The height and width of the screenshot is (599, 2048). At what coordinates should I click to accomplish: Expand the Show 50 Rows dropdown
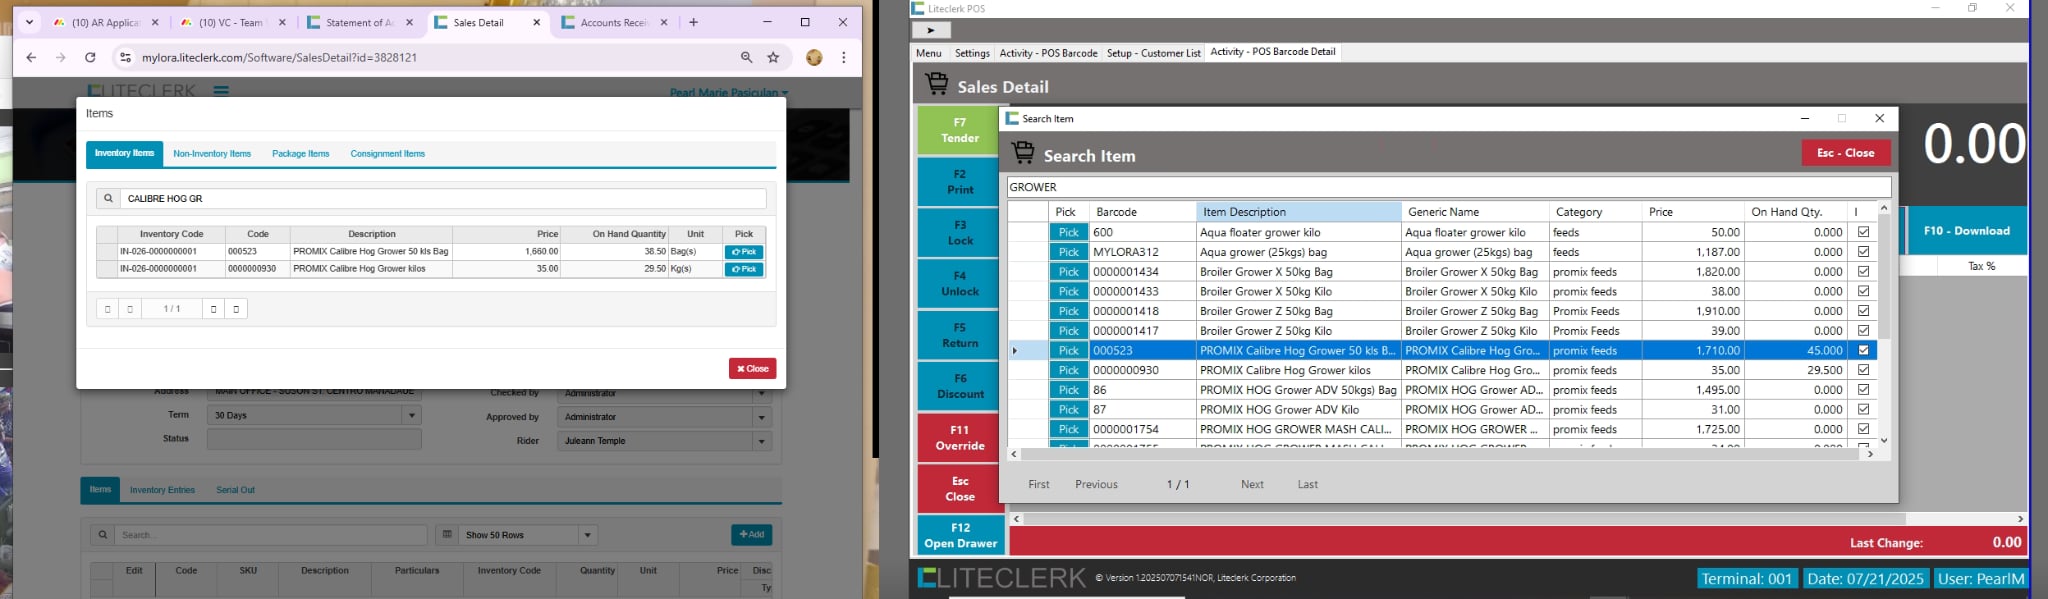588,535
